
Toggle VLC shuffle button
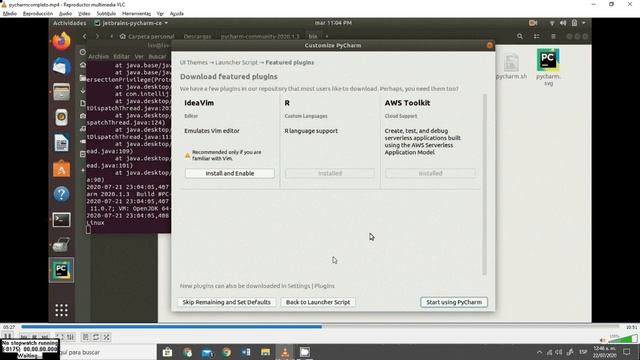point(107,337)
